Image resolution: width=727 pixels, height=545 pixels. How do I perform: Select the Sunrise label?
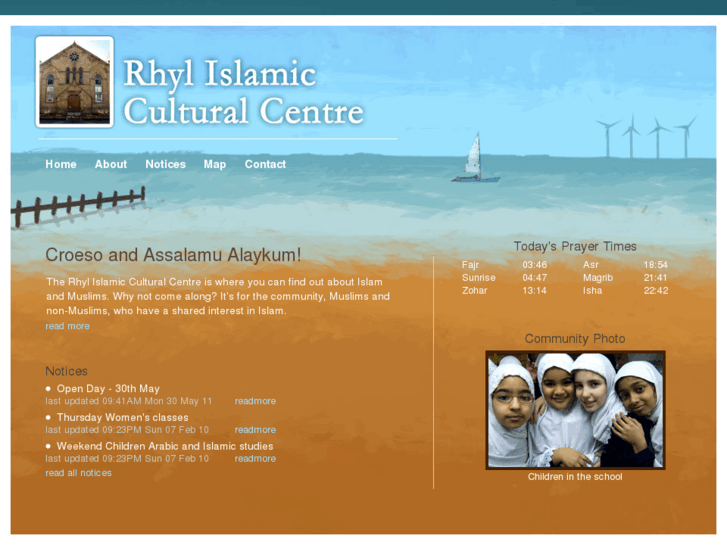coord(478,278)
